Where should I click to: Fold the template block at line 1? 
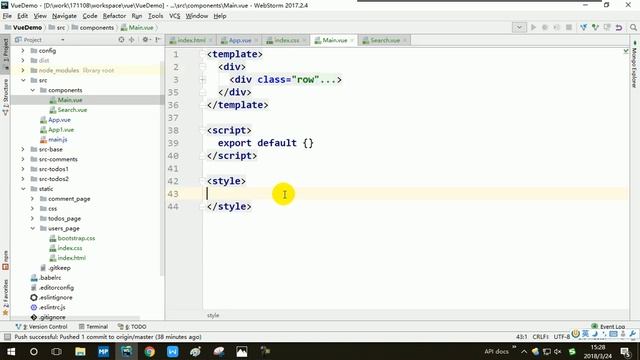click(x=203, y=54)
